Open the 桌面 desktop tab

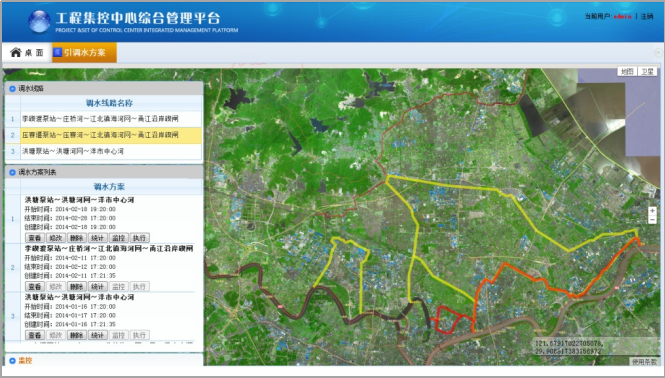pos(27,52)
